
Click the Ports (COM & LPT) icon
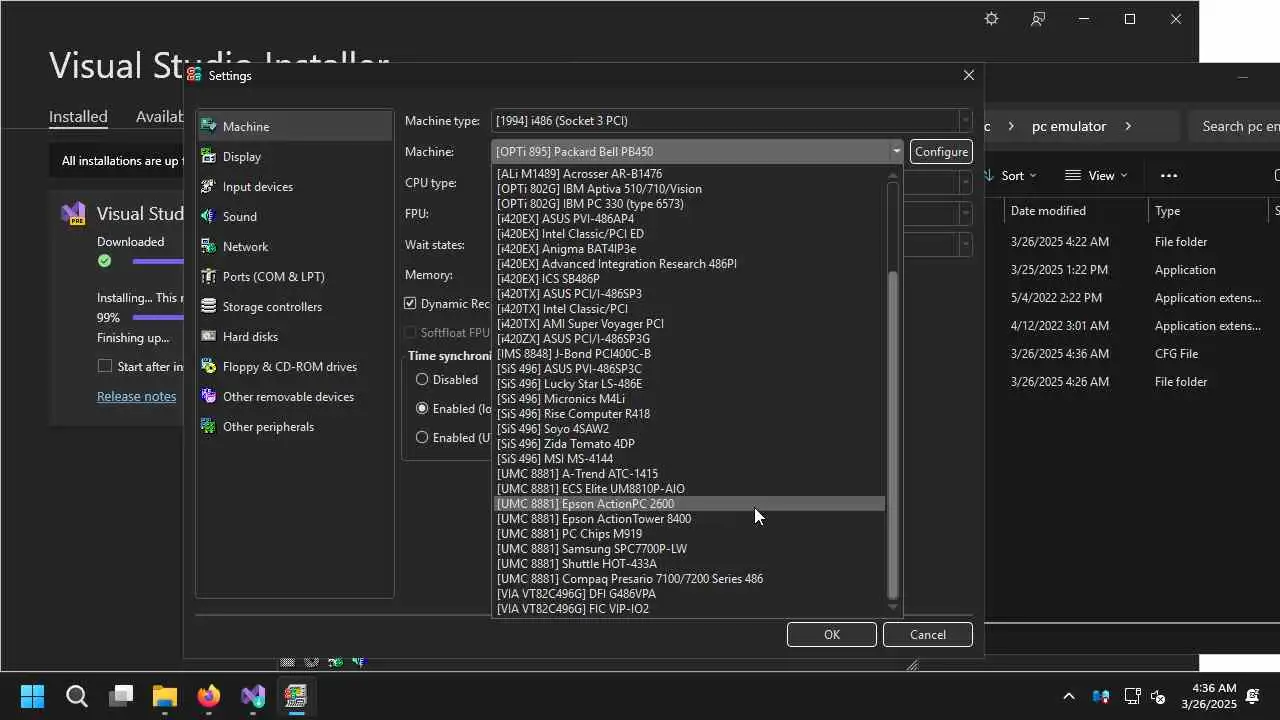(x=208, y=276)
